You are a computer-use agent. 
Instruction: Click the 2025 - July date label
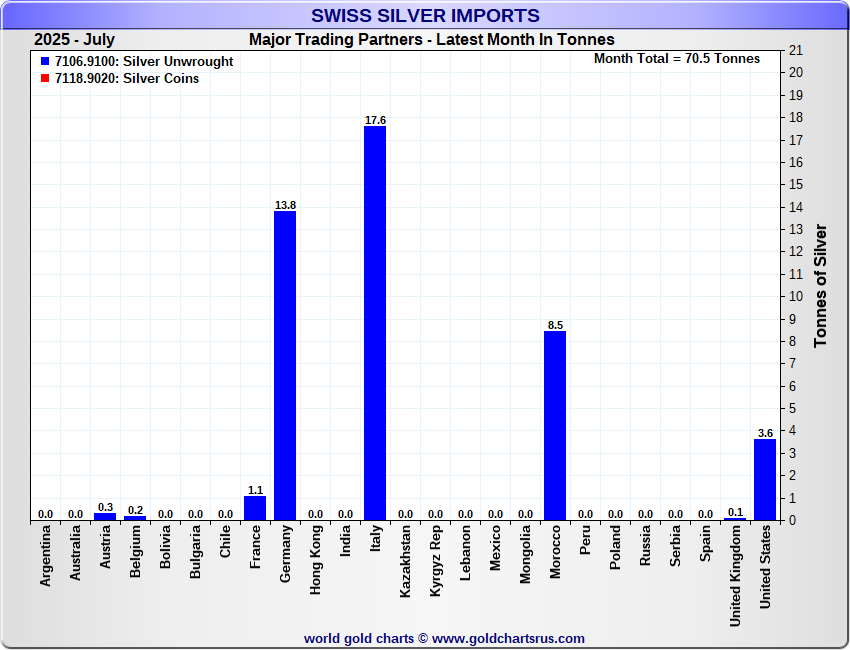point(74,40)
